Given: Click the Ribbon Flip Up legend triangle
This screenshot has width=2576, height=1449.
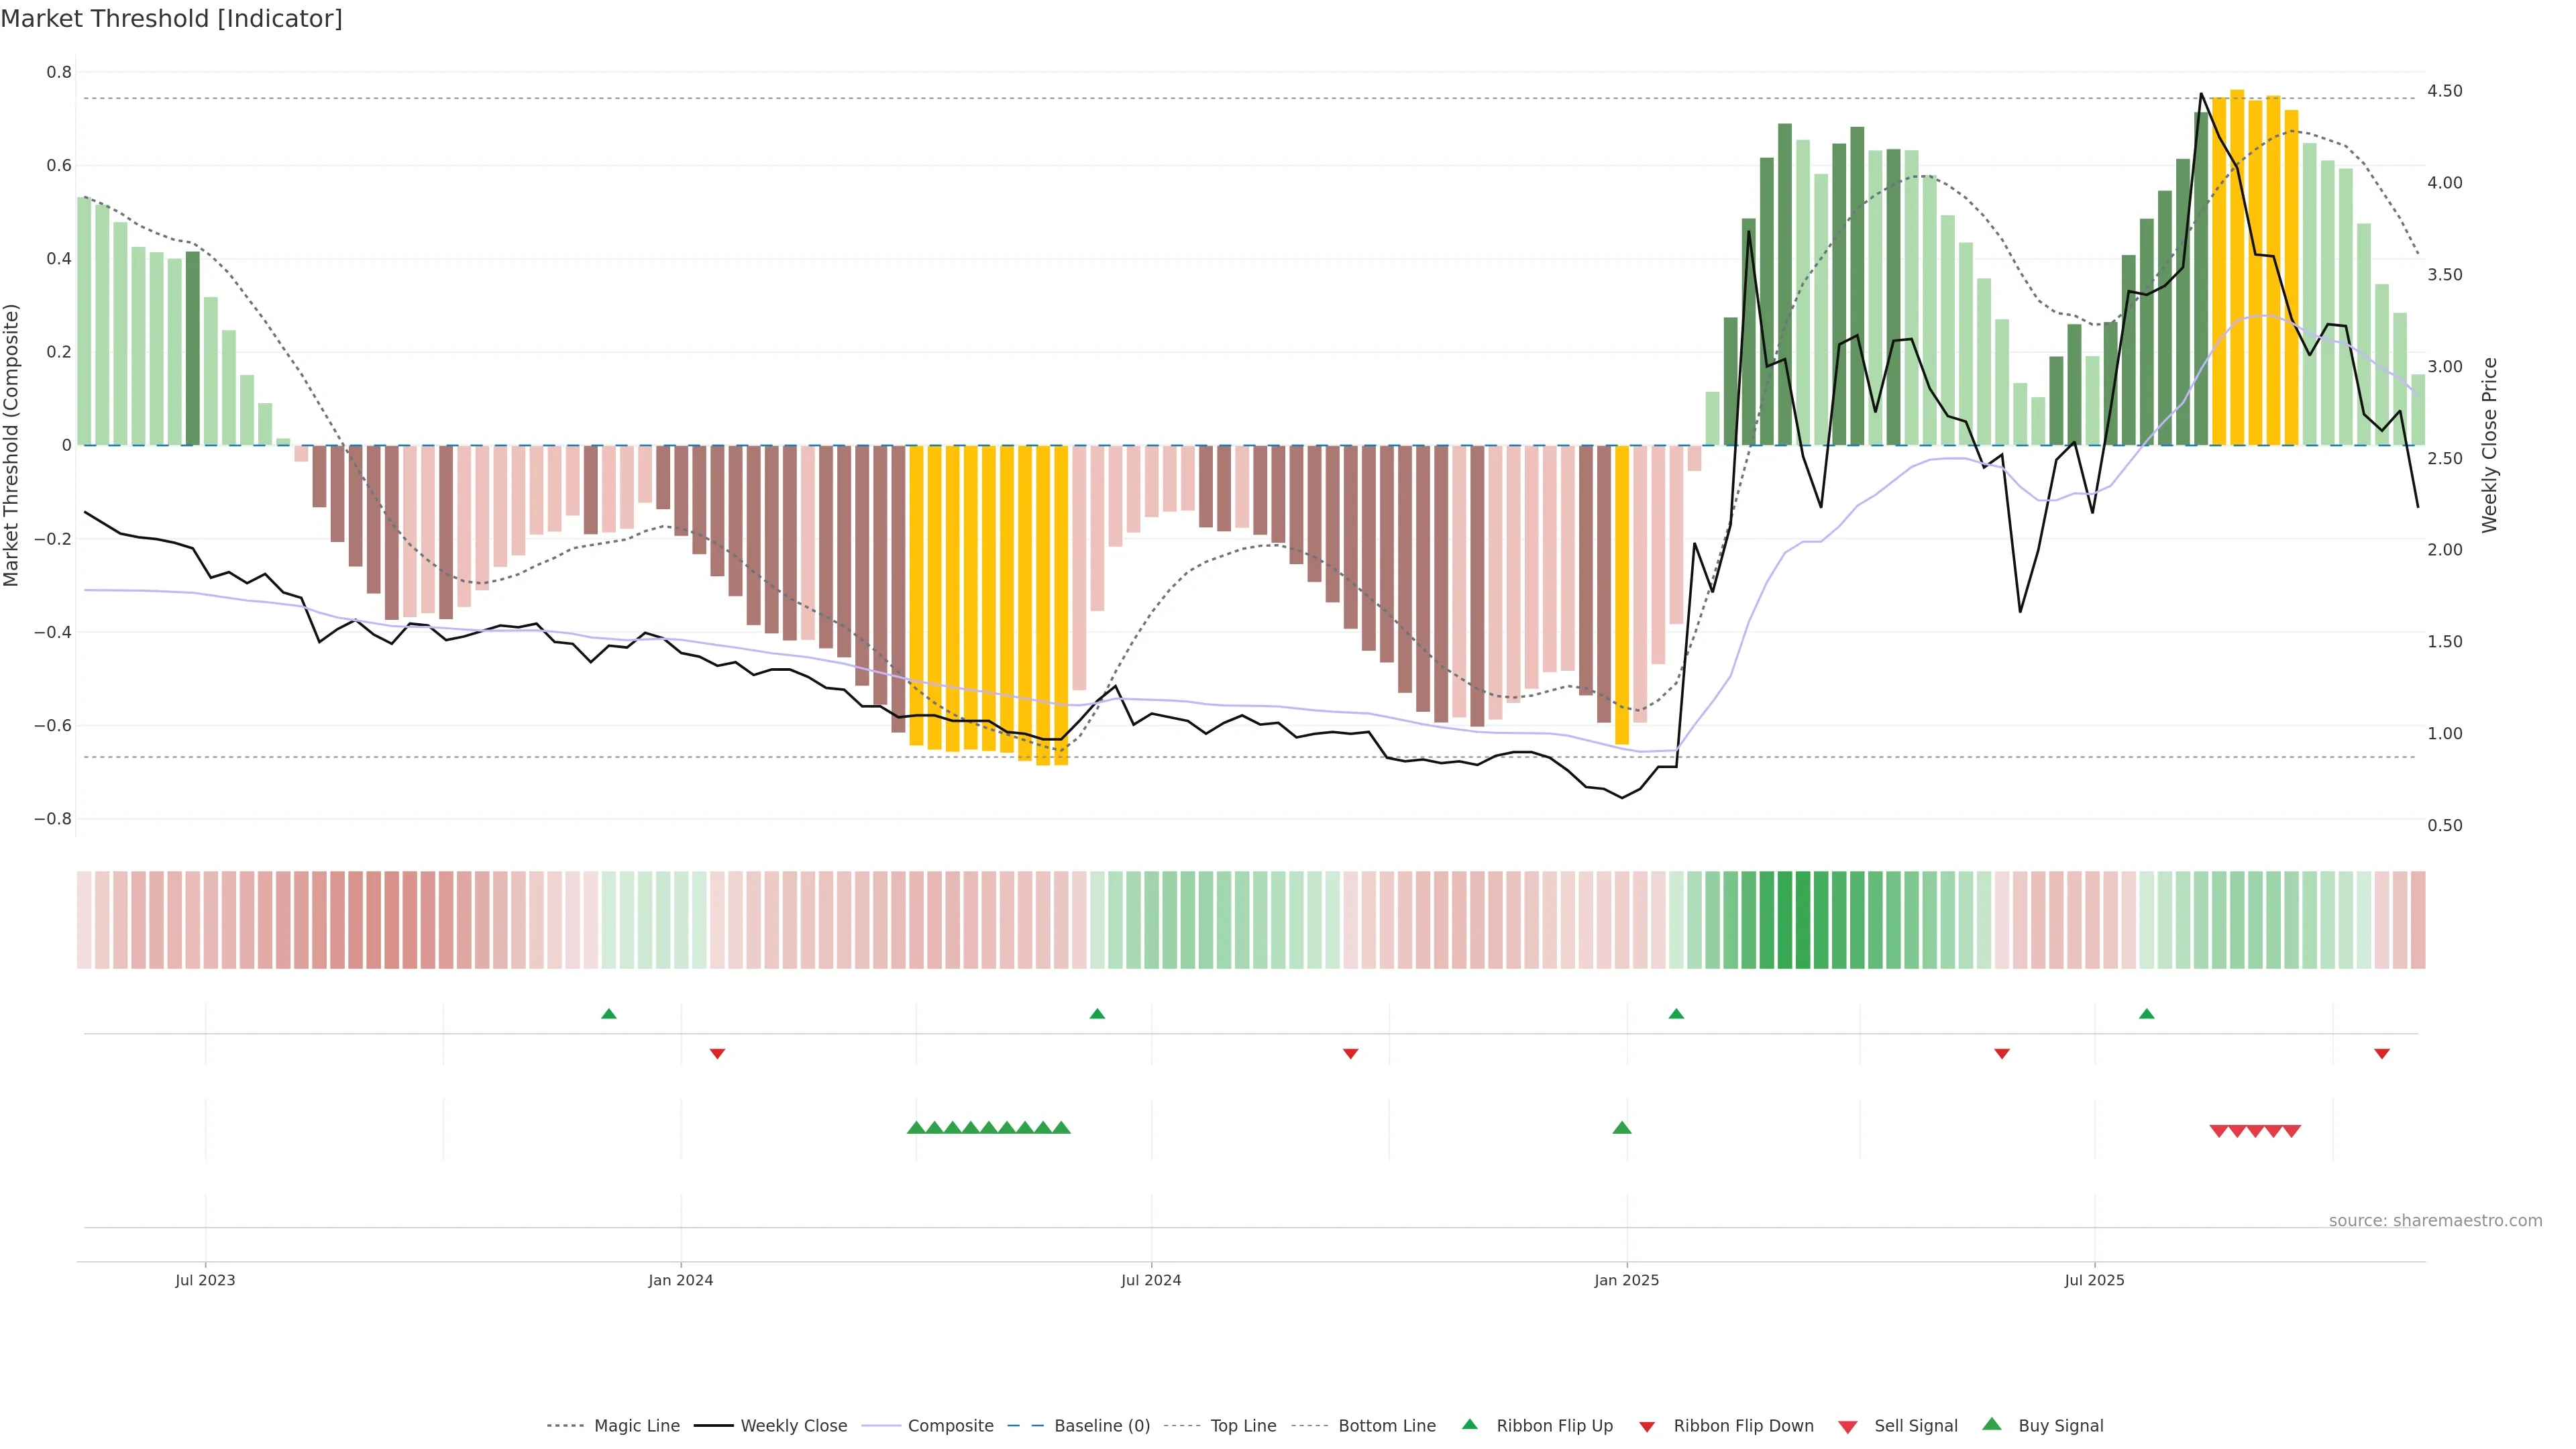Looking at the screenshot, I should (x=1470, y=1424).
